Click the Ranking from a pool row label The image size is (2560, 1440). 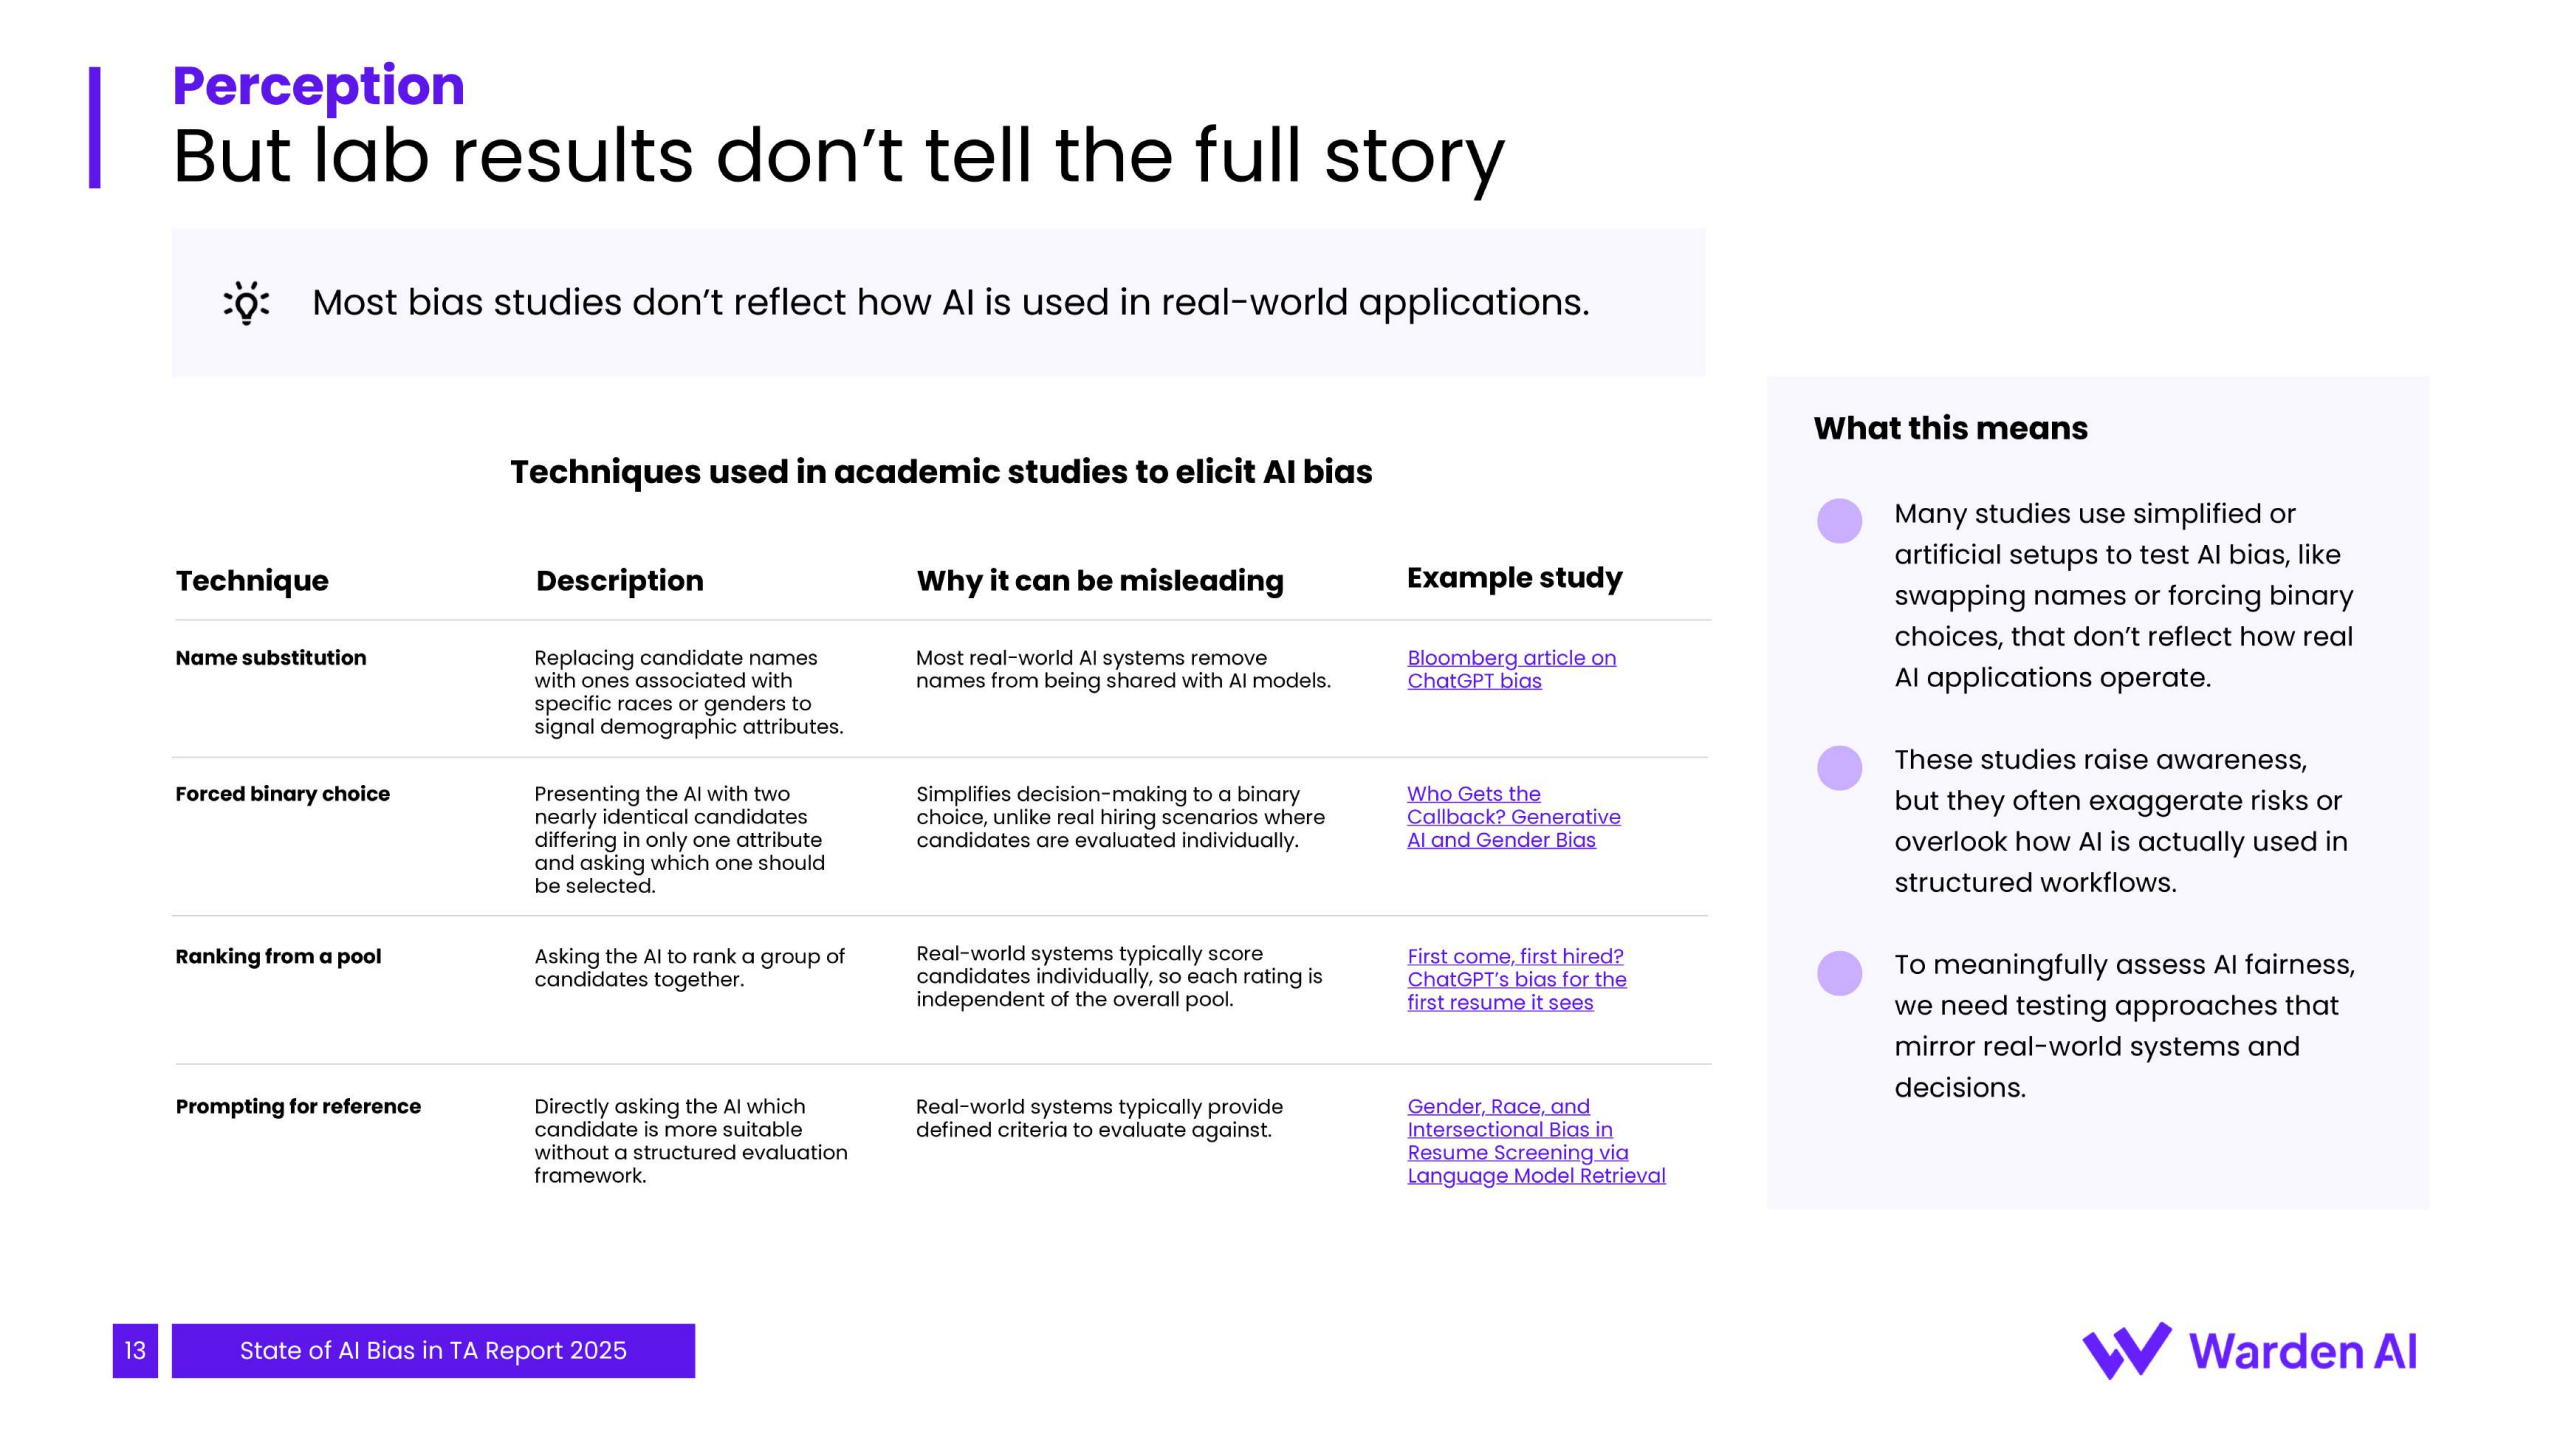[x=278, y=957]
